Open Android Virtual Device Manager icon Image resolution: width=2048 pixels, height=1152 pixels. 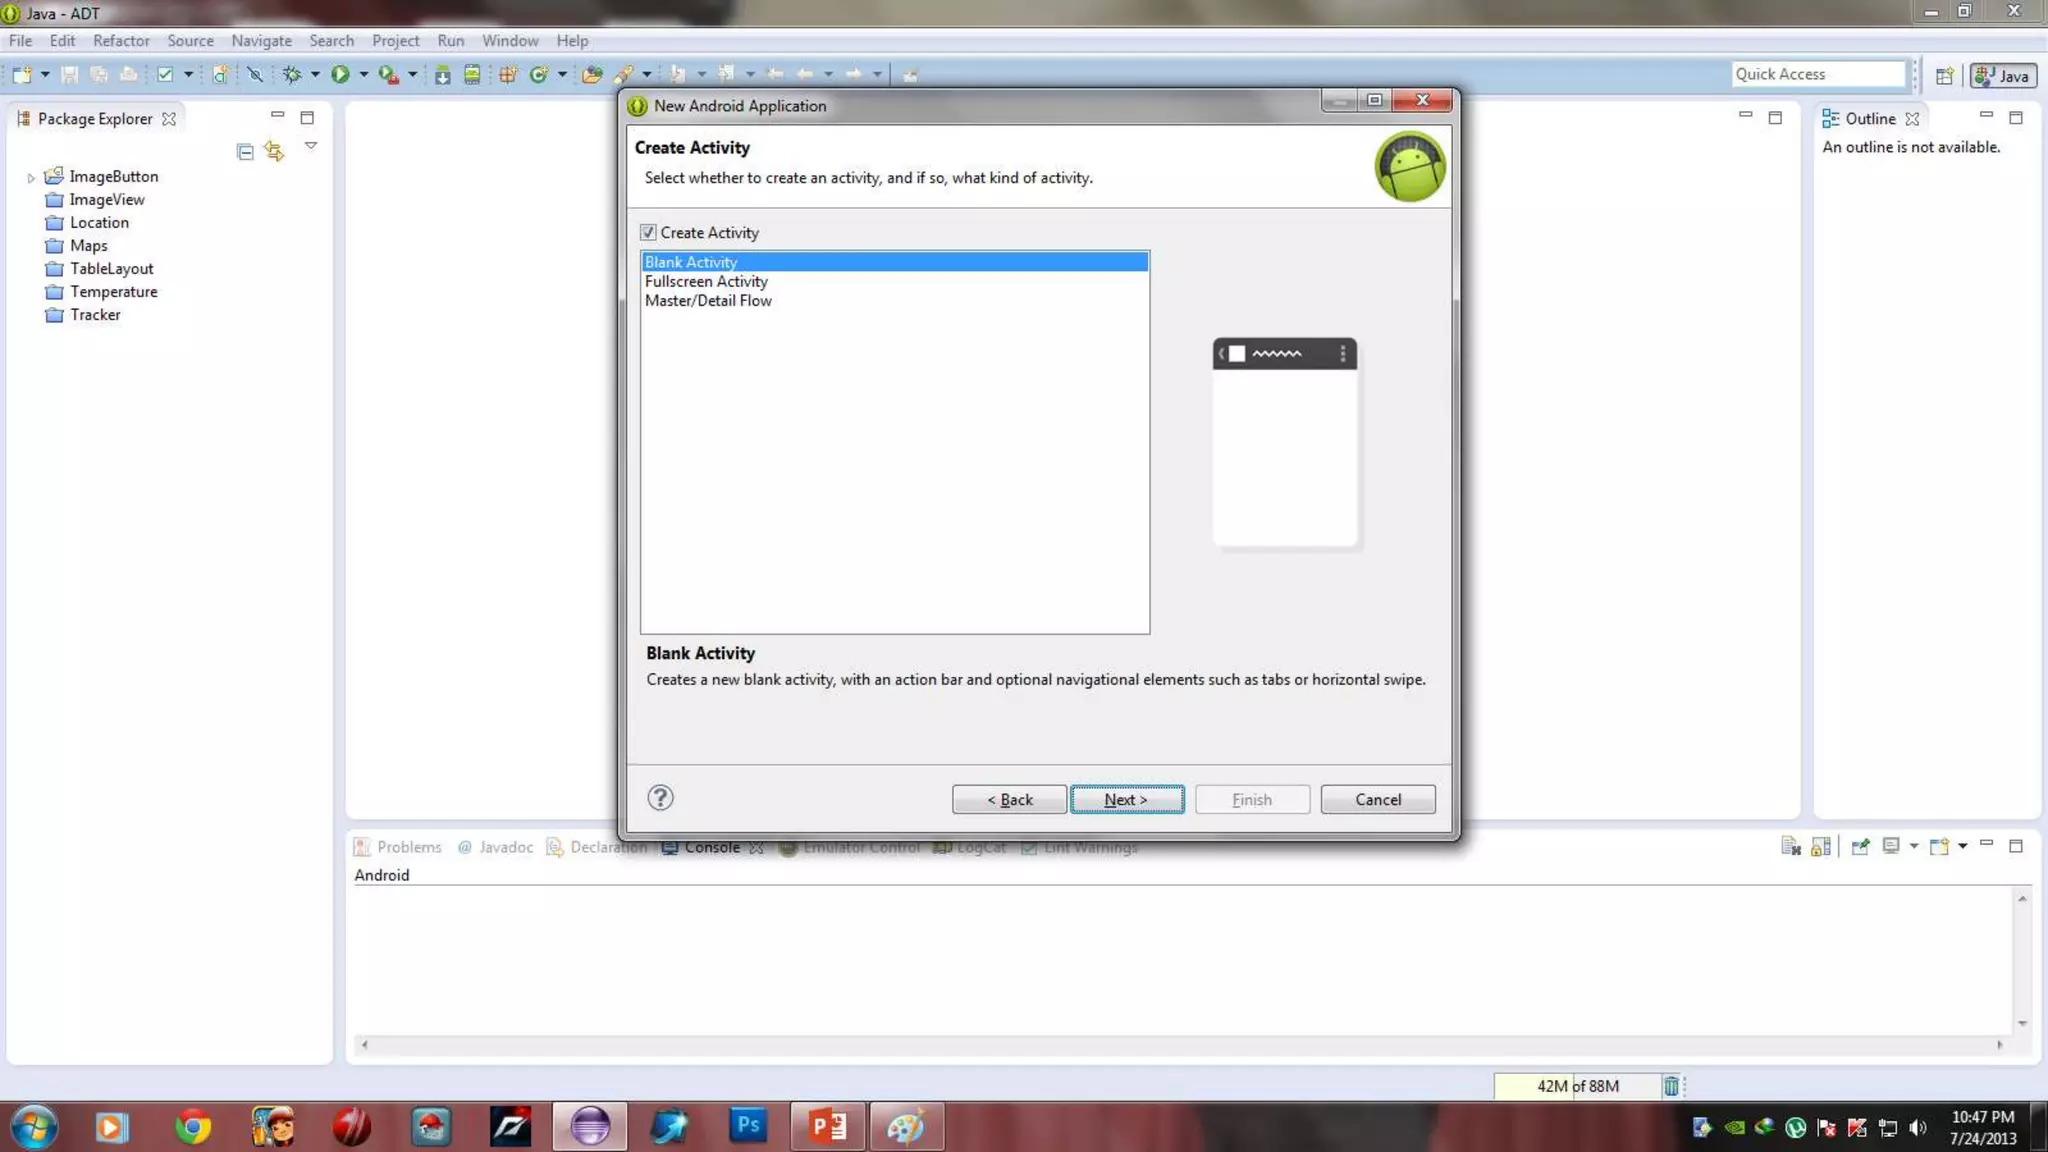click(472, 74)
